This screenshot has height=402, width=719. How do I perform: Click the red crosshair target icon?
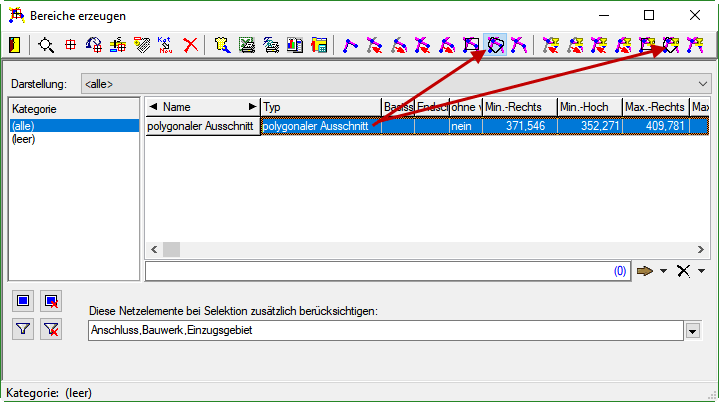pos(70,45)
